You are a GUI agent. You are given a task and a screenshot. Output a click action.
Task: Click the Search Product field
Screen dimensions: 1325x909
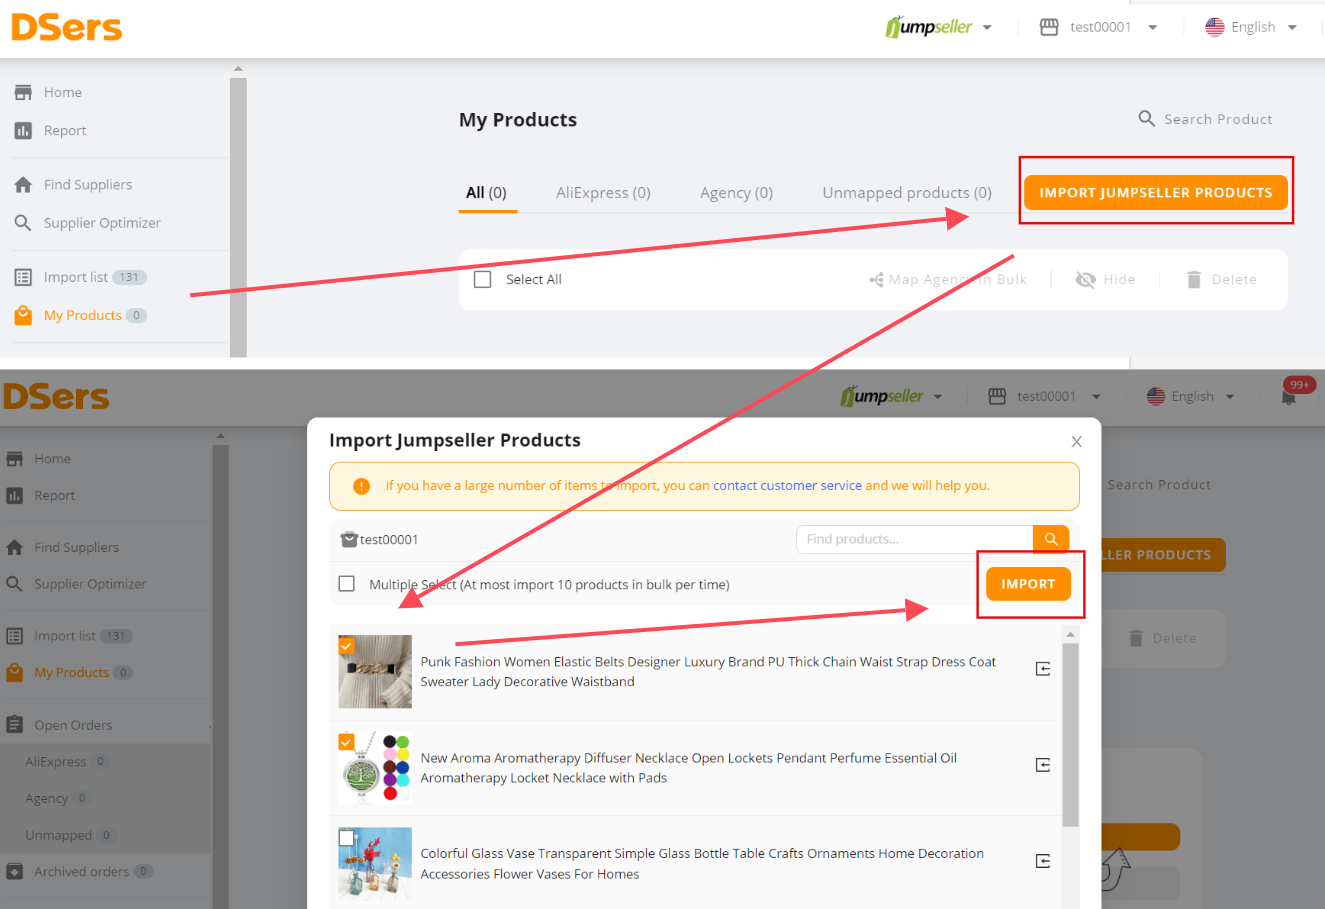[1218, 119]
